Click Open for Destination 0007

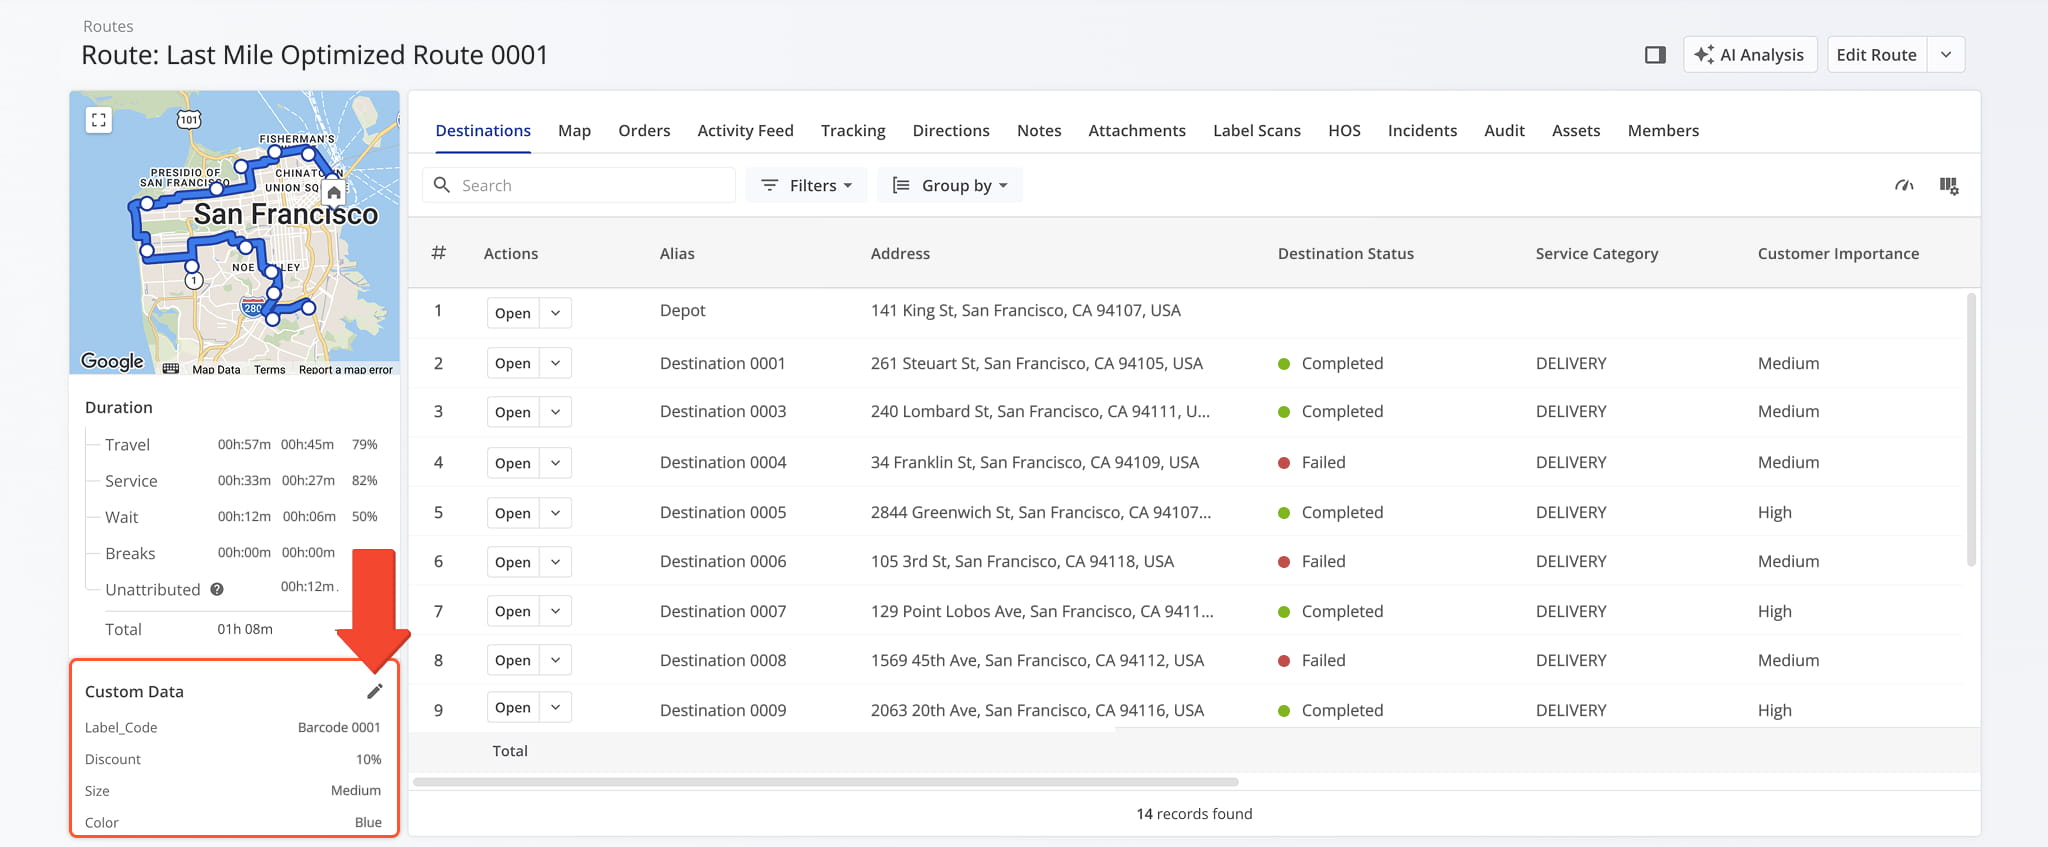tap(513, 611)
